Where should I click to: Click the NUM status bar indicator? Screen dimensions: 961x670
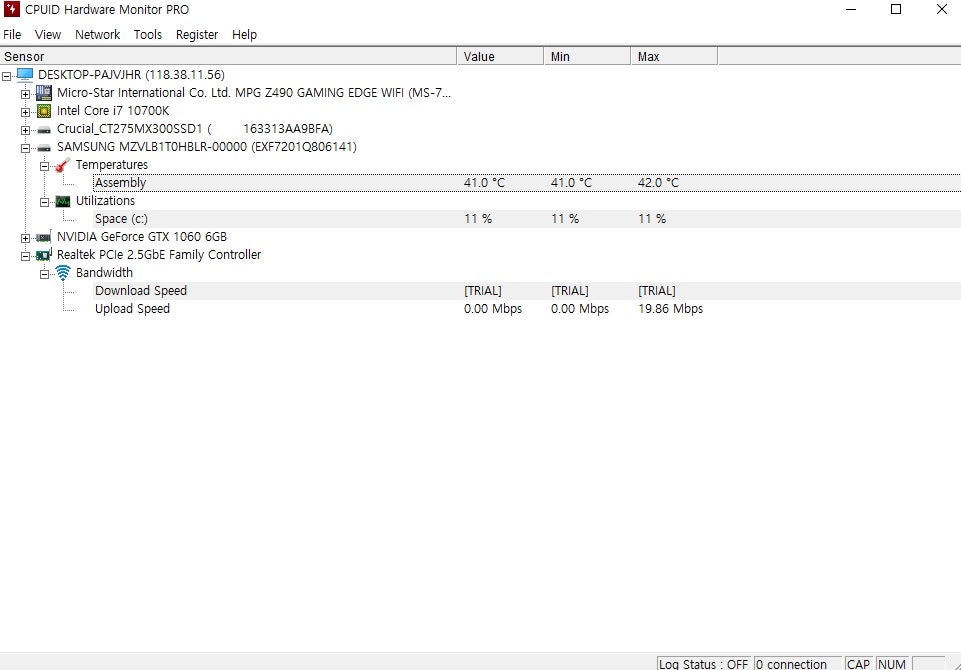[892, 664]
